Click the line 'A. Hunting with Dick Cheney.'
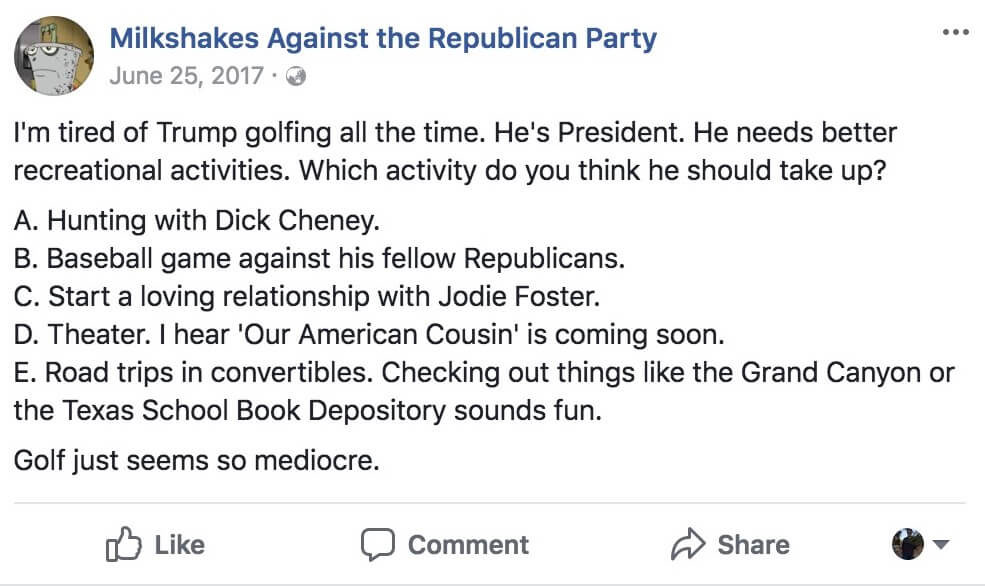Viewport: 985px width, 586px height. click(197, 220)
